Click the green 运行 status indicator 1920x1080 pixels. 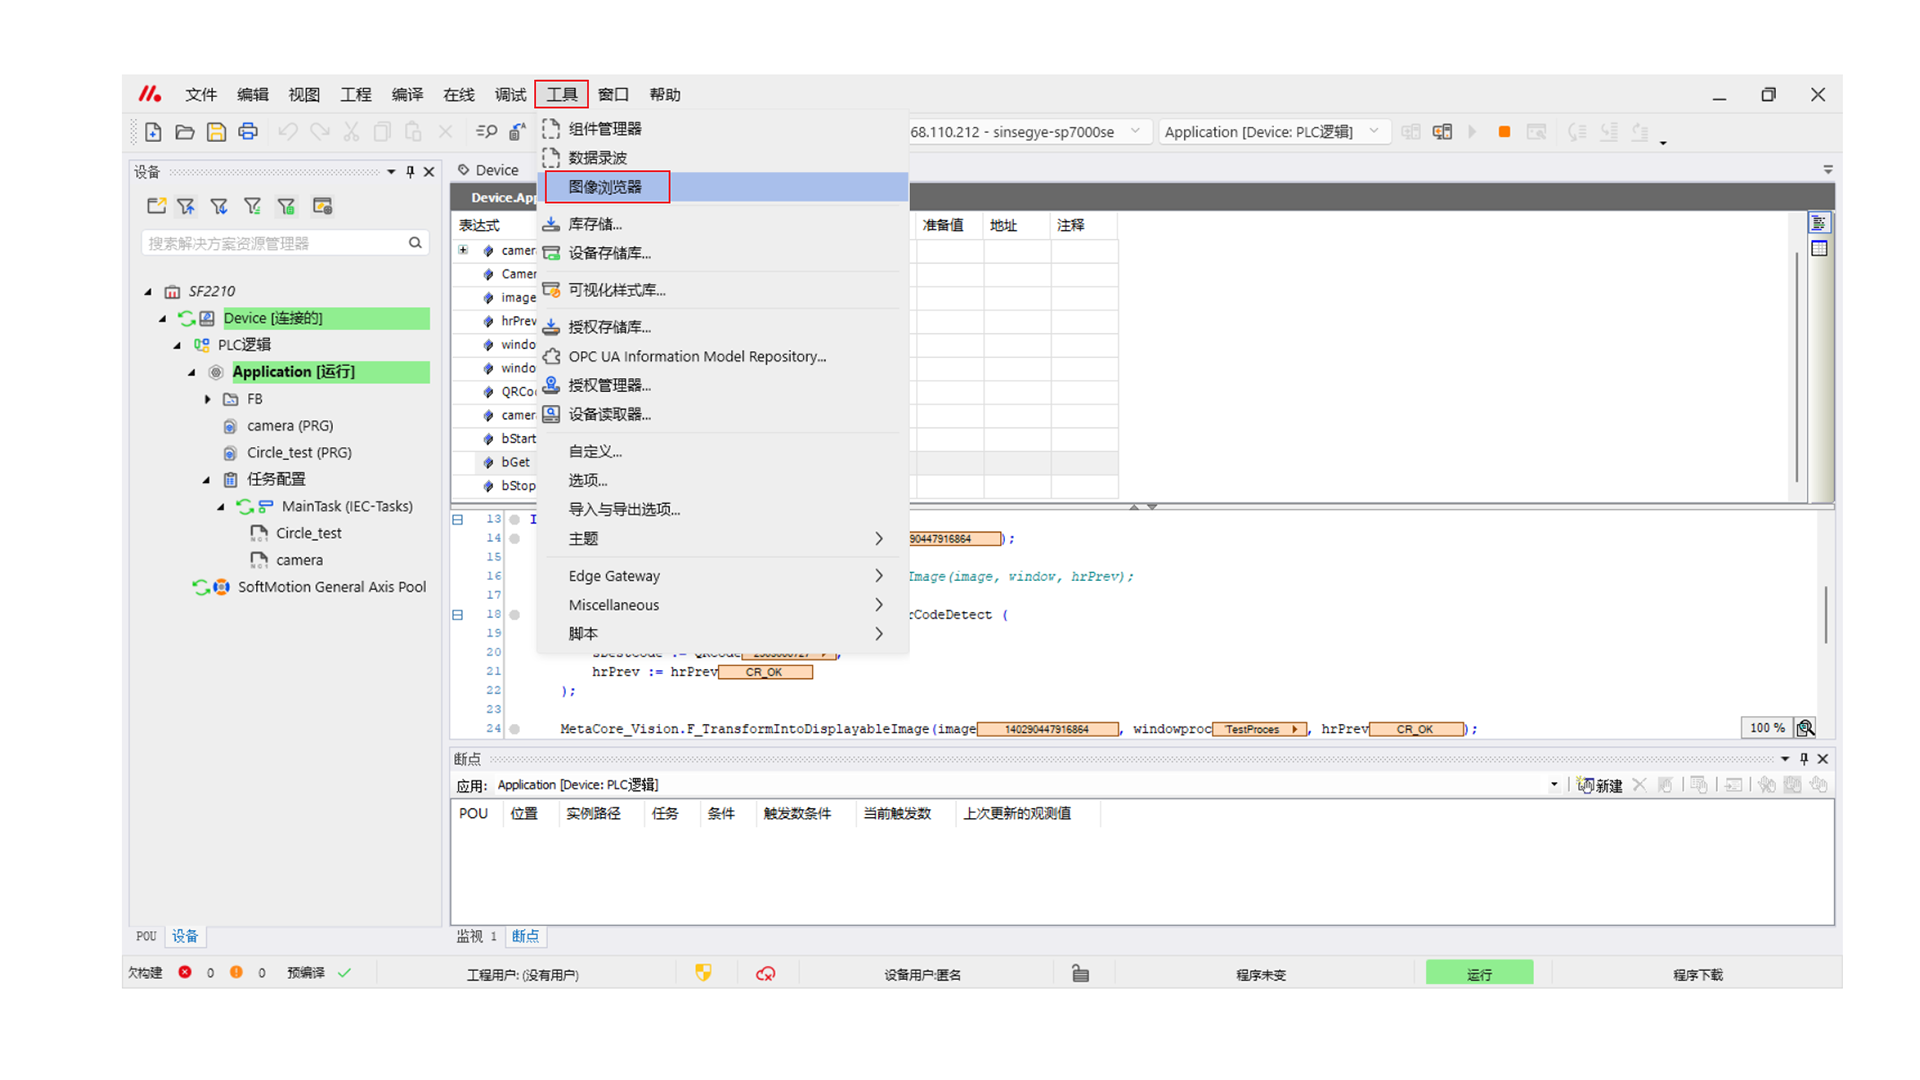click(1478, 974)
